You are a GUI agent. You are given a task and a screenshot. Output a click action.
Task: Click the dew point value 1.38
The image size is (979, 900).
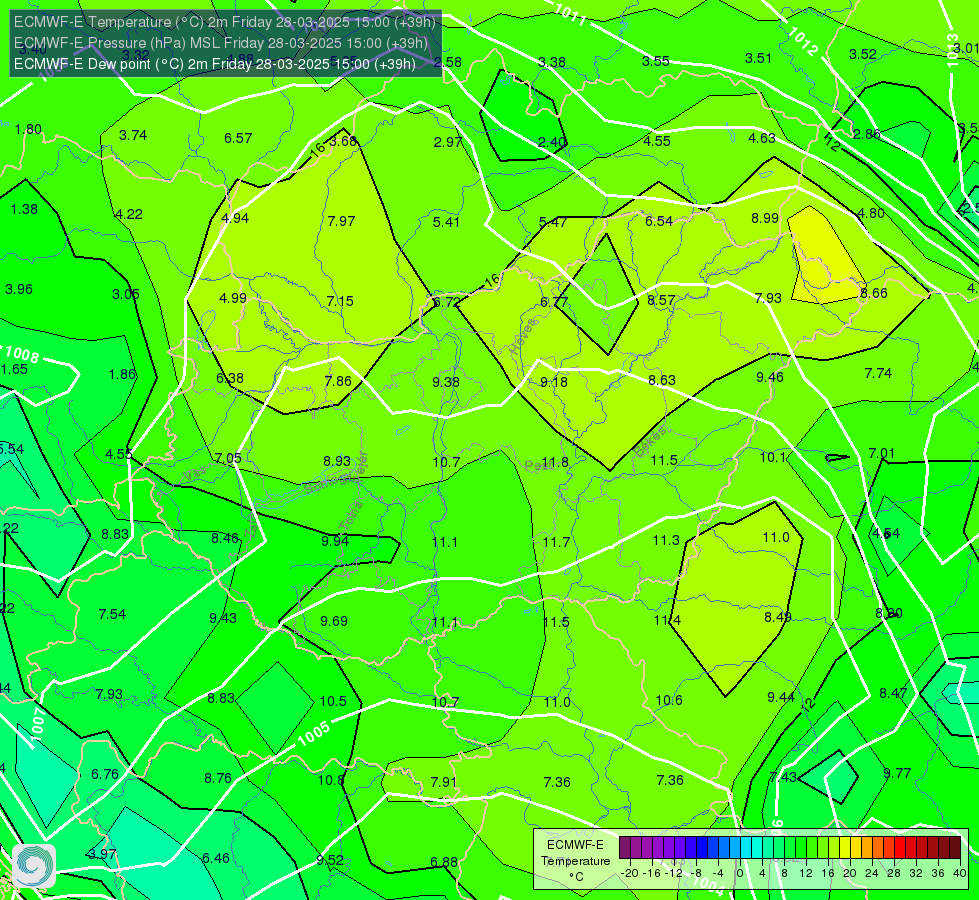tap(24, 209)
